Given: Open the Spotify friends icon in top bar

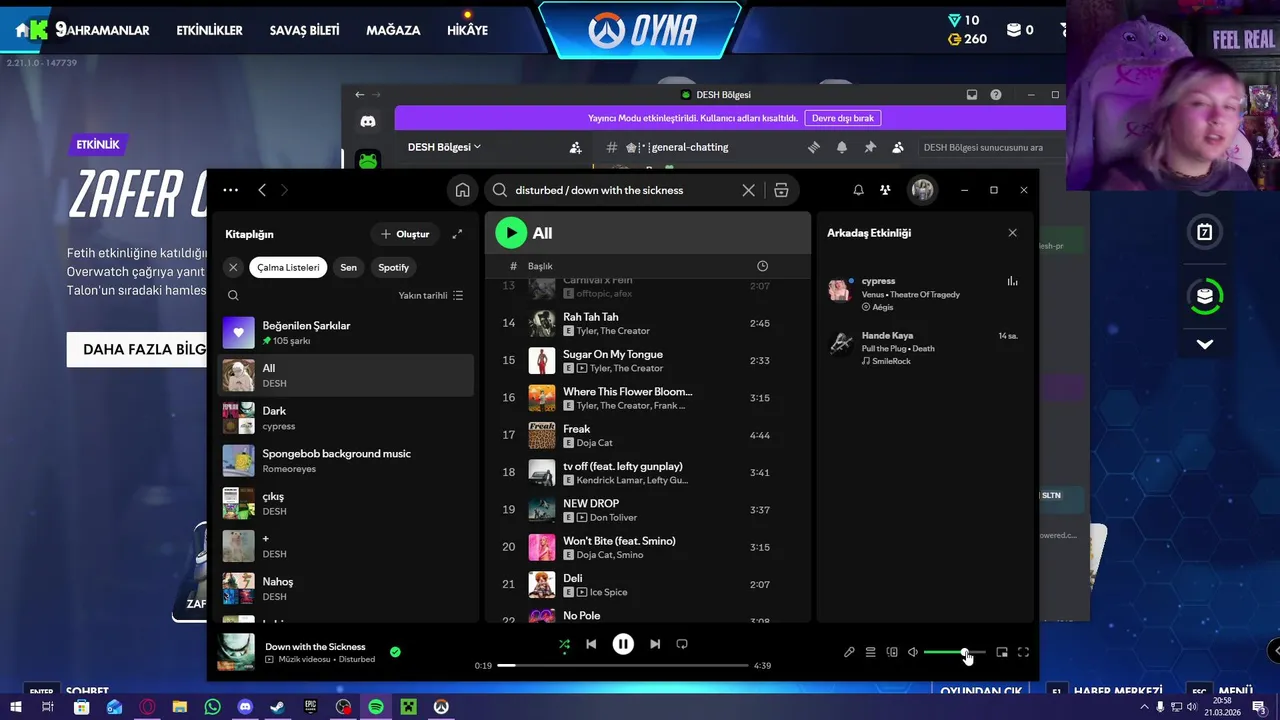Looking at the screenshot, I should pyautogui.click(x=885, y=190).
